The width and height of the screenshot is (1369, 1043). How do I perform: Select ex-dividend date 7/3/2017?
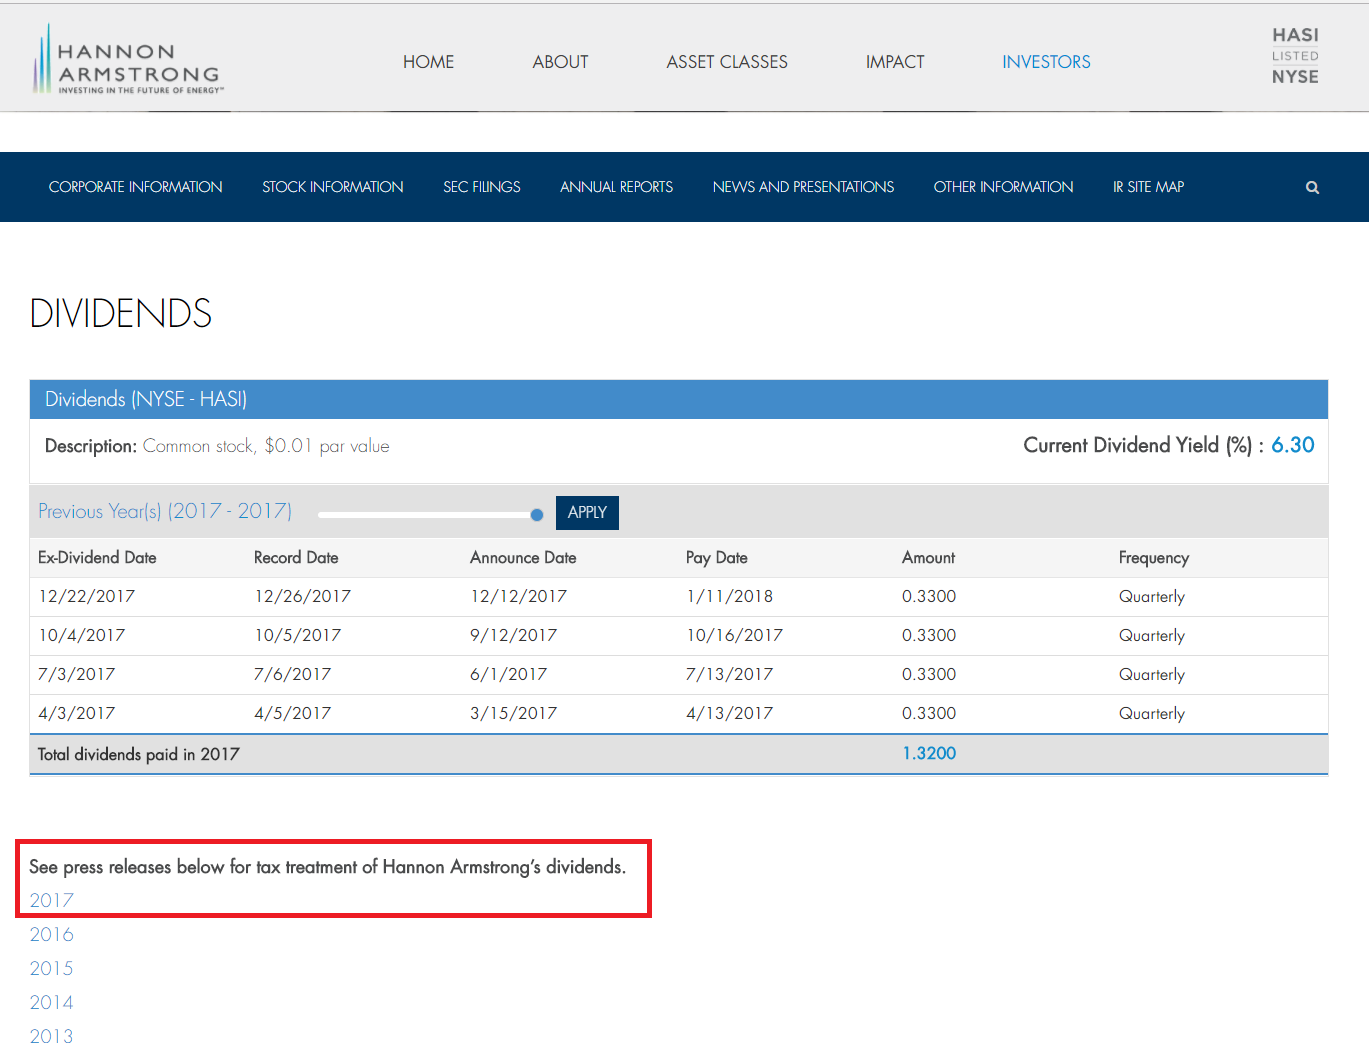click(x=76, y=675)
